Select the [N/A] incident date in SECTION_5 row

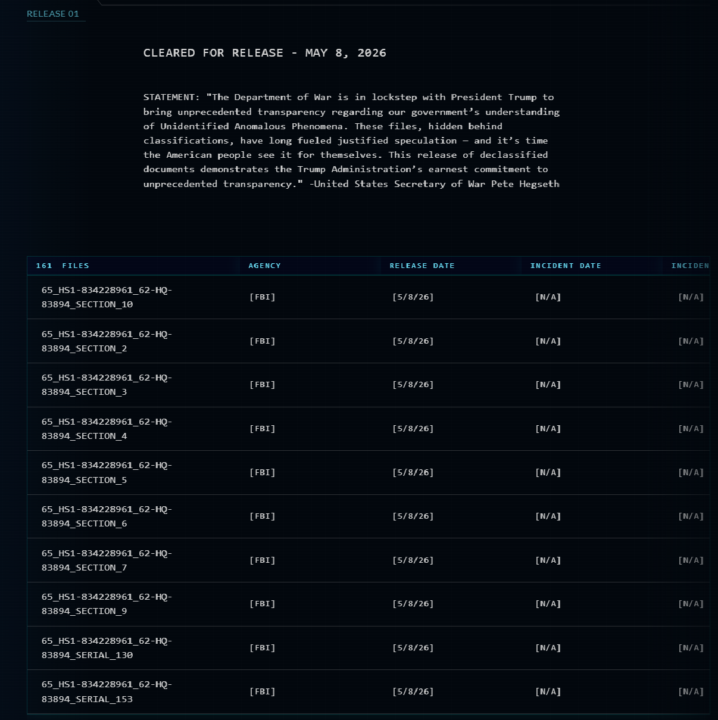coord(548,472)
